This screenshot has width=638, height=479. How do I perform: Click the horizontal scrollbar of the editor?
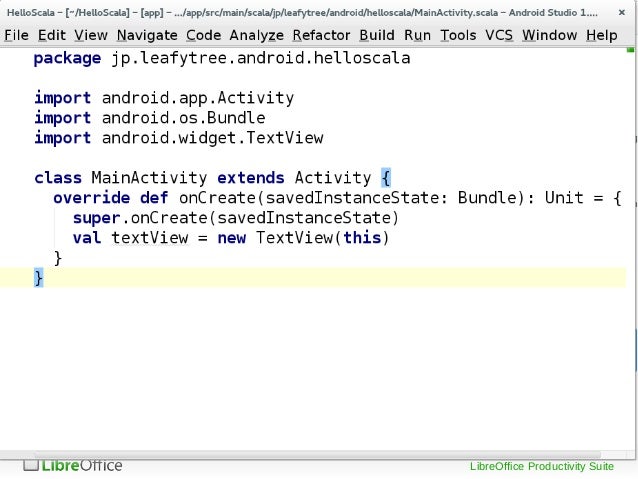click(x=317, y=455)
